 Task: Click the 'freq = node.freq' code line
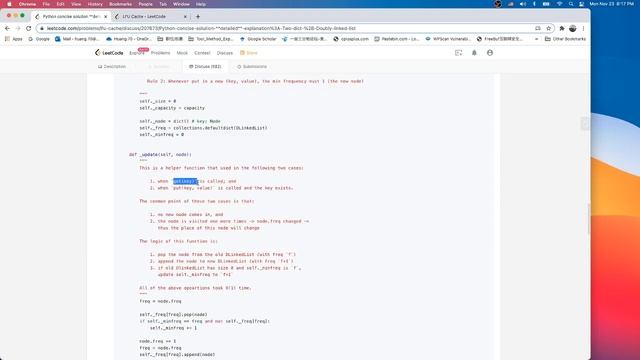point(160,301)
